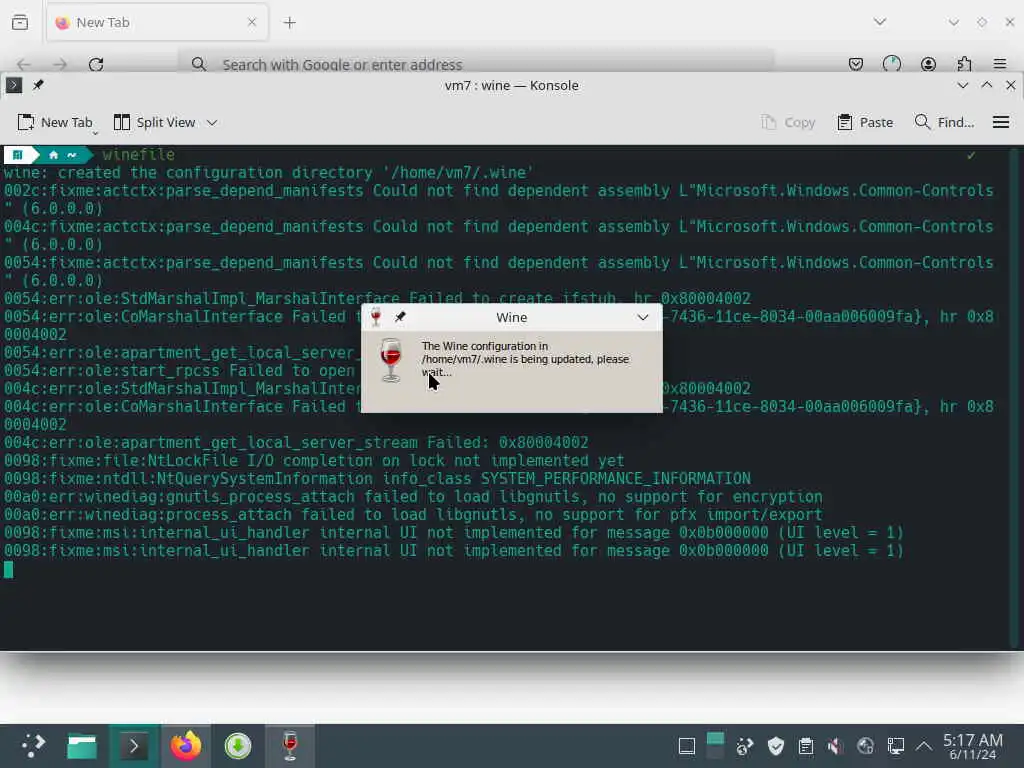This screenshot has width=1024, height=768.
Task: Open a New Tab in Konsole toolbar
Action: (x=55, y=123)
